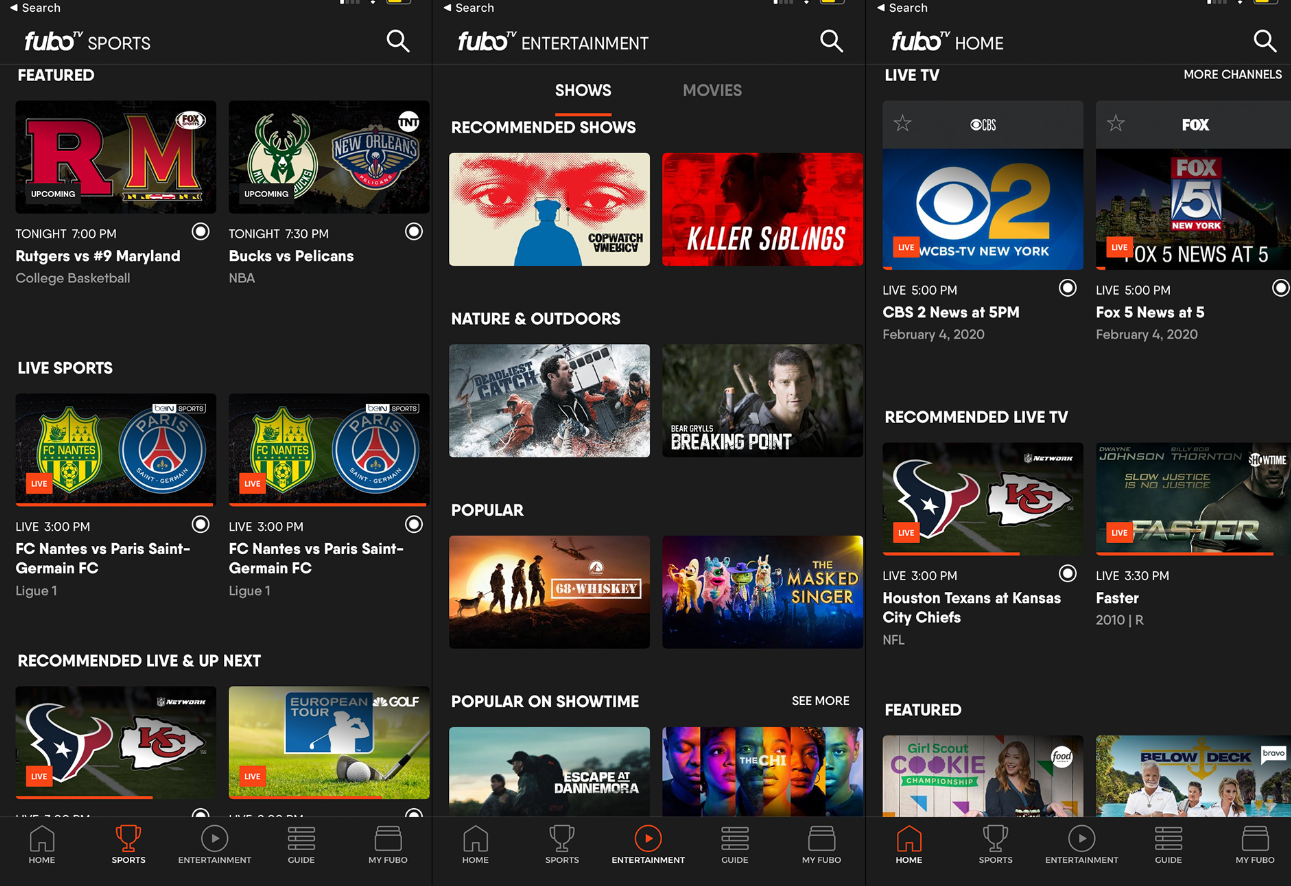Record Rutgers vs #9 Maryland game

point(201,232)
